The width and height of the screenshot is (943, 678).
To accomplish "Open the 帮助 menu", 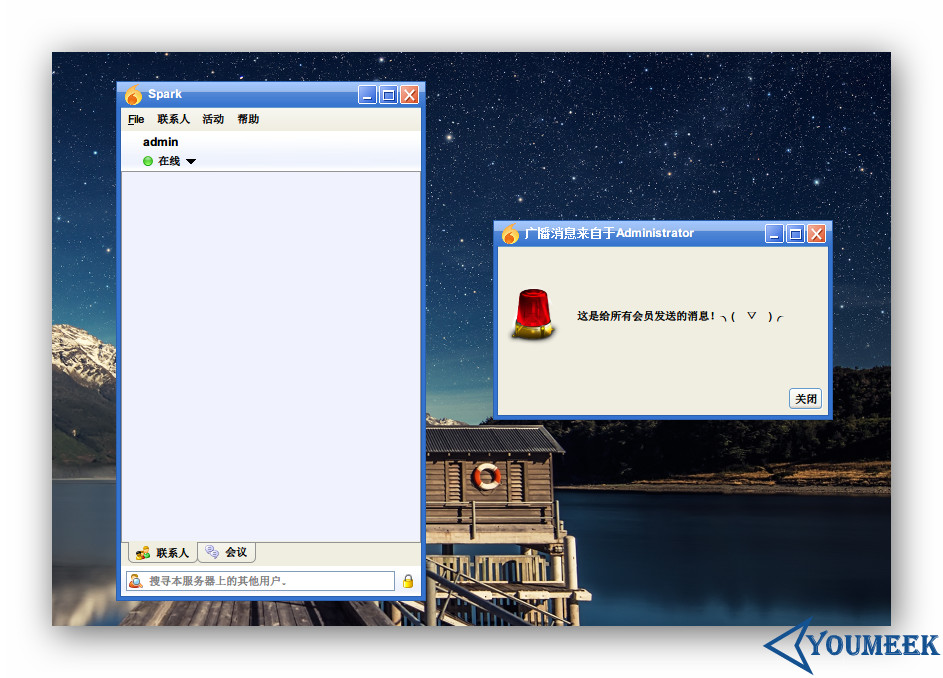I will [x=248, y=119].
